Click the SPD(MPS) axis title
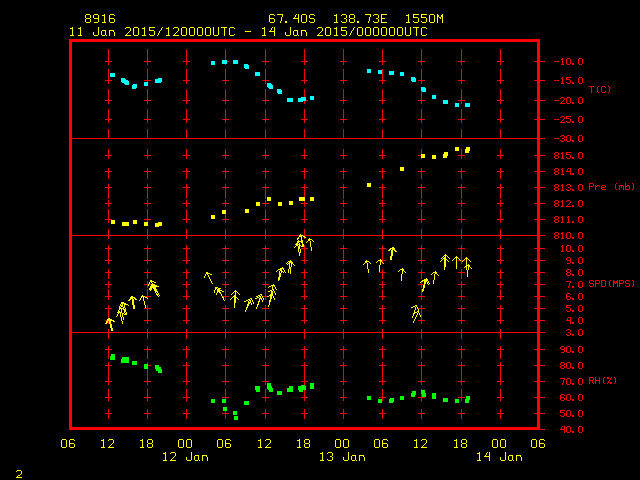The height and width of the screenshot is (480, 640). coord(612,283)
